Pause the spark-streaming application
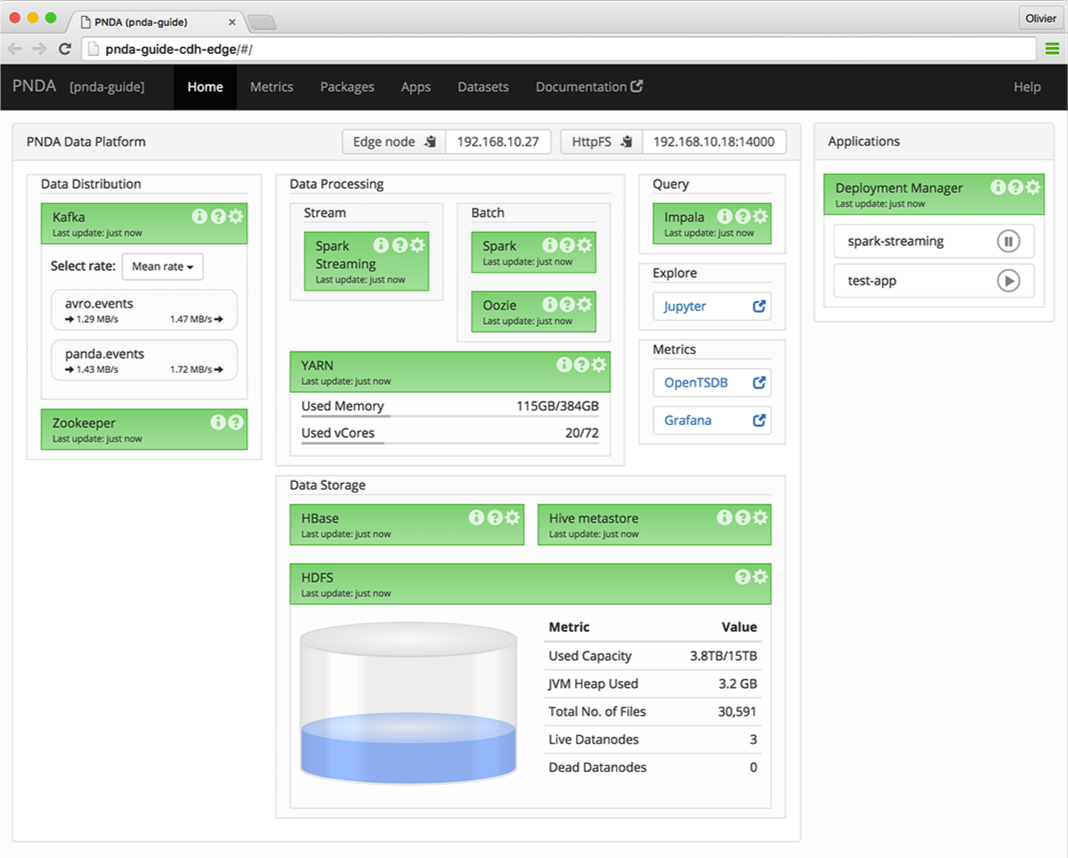The image size is (1068, 858). tap(1009, 241)
